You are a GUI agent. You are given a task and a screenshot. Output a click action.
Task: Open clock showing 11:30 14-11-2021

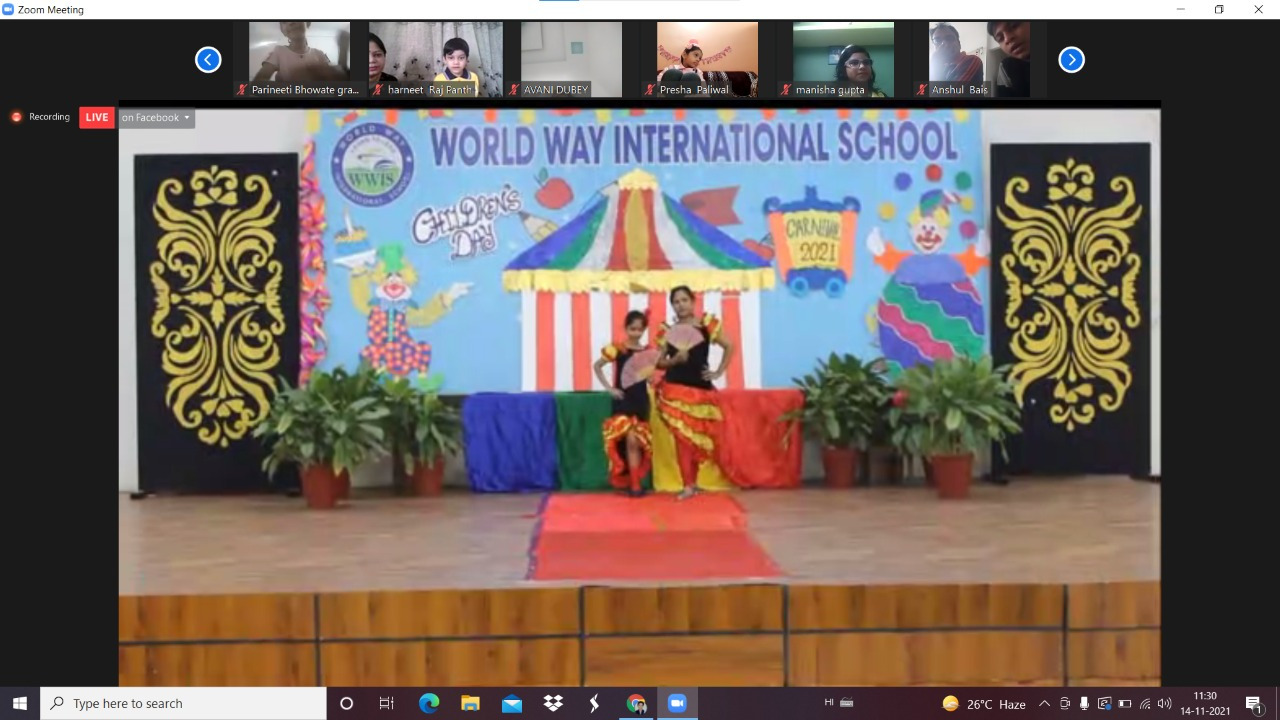point(1205,704)
